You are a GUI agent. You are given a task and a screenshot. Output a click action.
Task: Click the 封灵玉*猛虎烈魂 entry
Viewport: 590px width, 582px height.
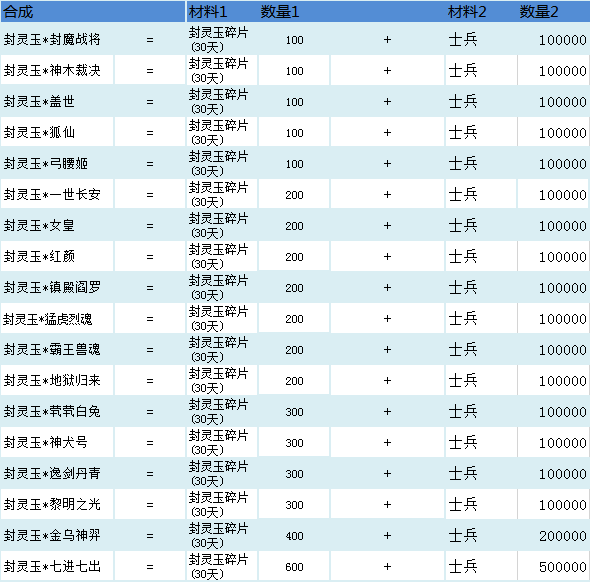point(47,319)
